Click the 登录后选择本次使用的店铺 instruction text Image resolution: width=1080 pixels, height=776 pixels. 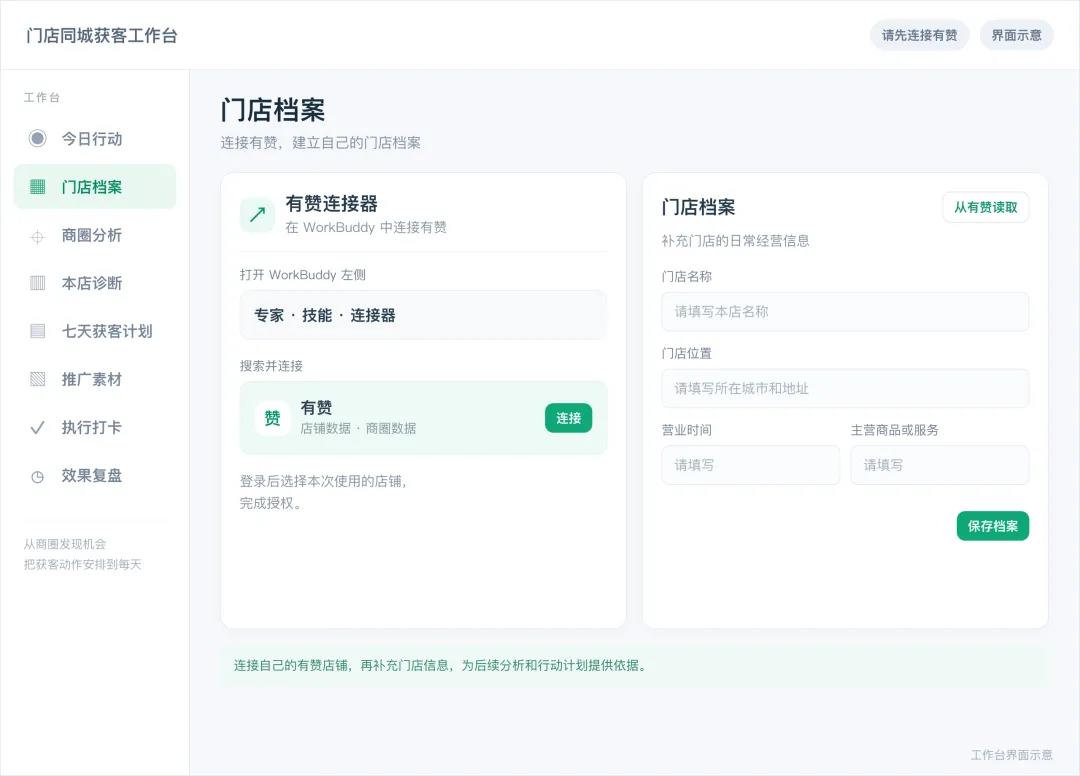pos(324,492)
